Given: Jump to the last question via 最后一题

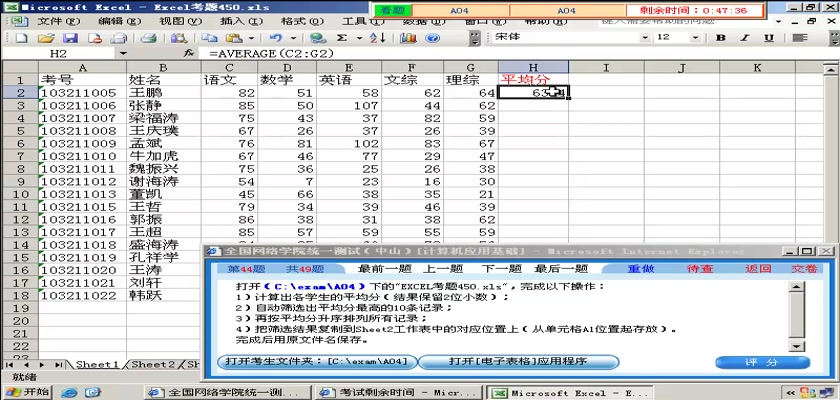Looking at the screenshot, I should point(561,269).
